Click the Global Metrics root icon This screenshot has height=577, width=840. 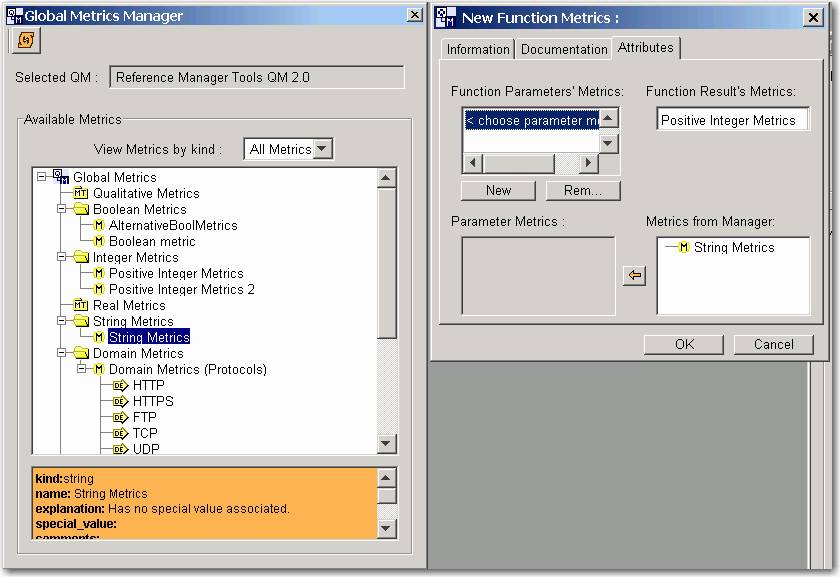(x=61, y=177)
